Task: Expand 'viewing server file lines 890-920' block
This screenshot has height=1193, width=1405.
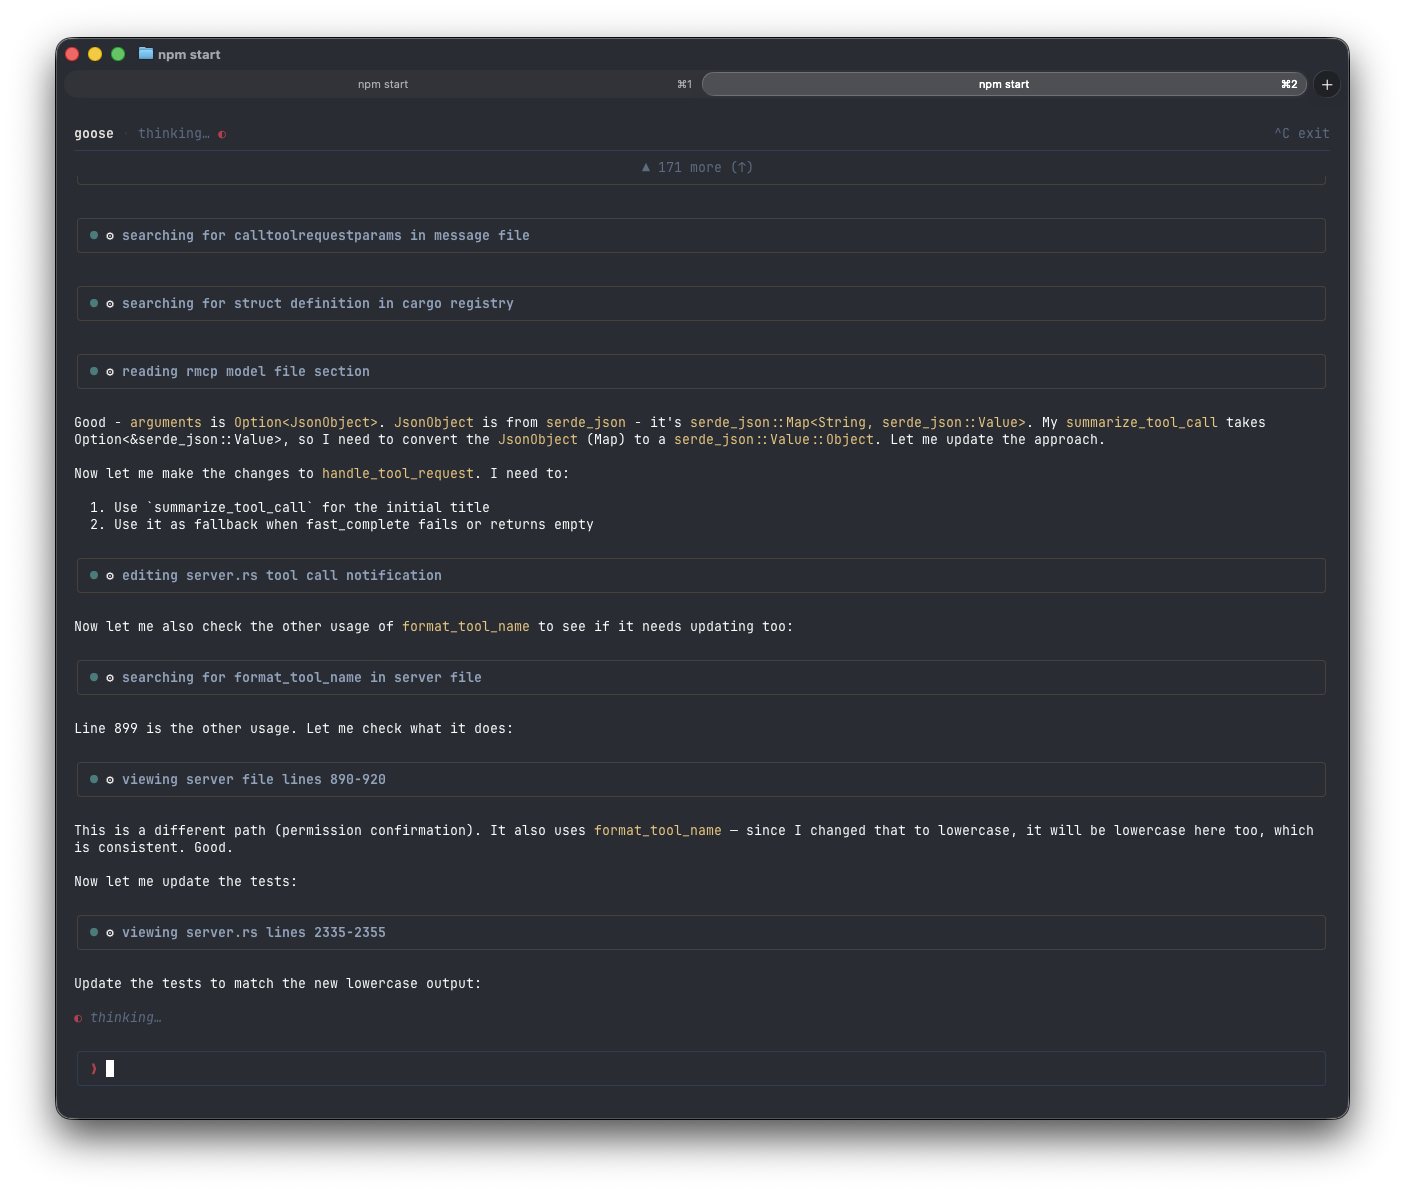Action: click(x=254, y=780)
